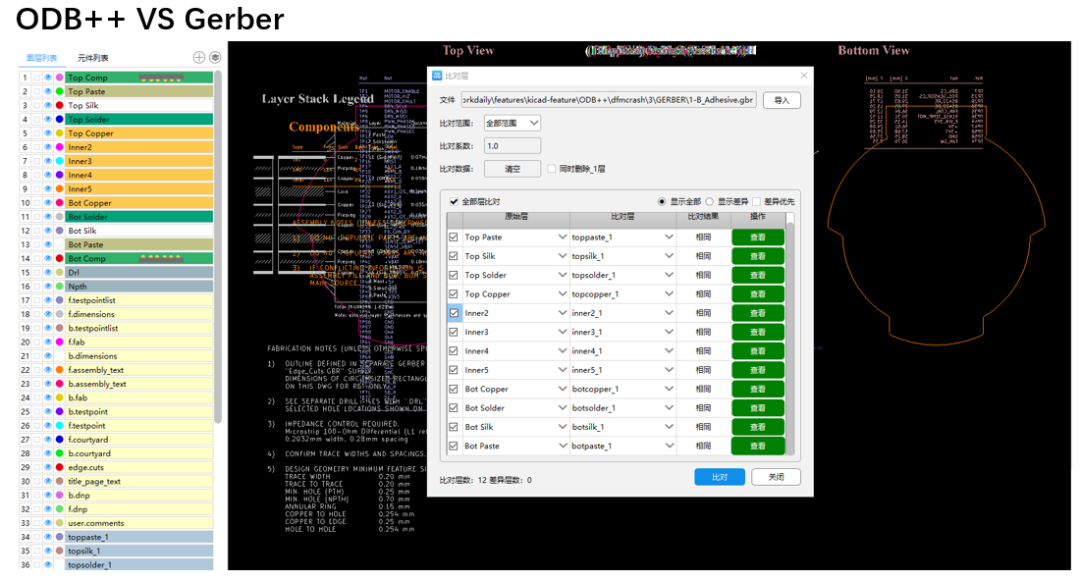This screenshot has height=581, width=1080.
Task: Hide the b.testpoint layer
Action: [x=48, y=412]
